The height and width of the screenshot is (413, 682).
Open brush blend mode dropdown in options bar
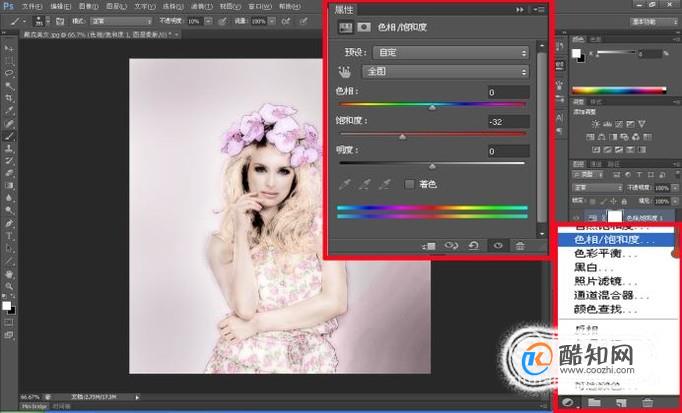[x=121, y=21]
